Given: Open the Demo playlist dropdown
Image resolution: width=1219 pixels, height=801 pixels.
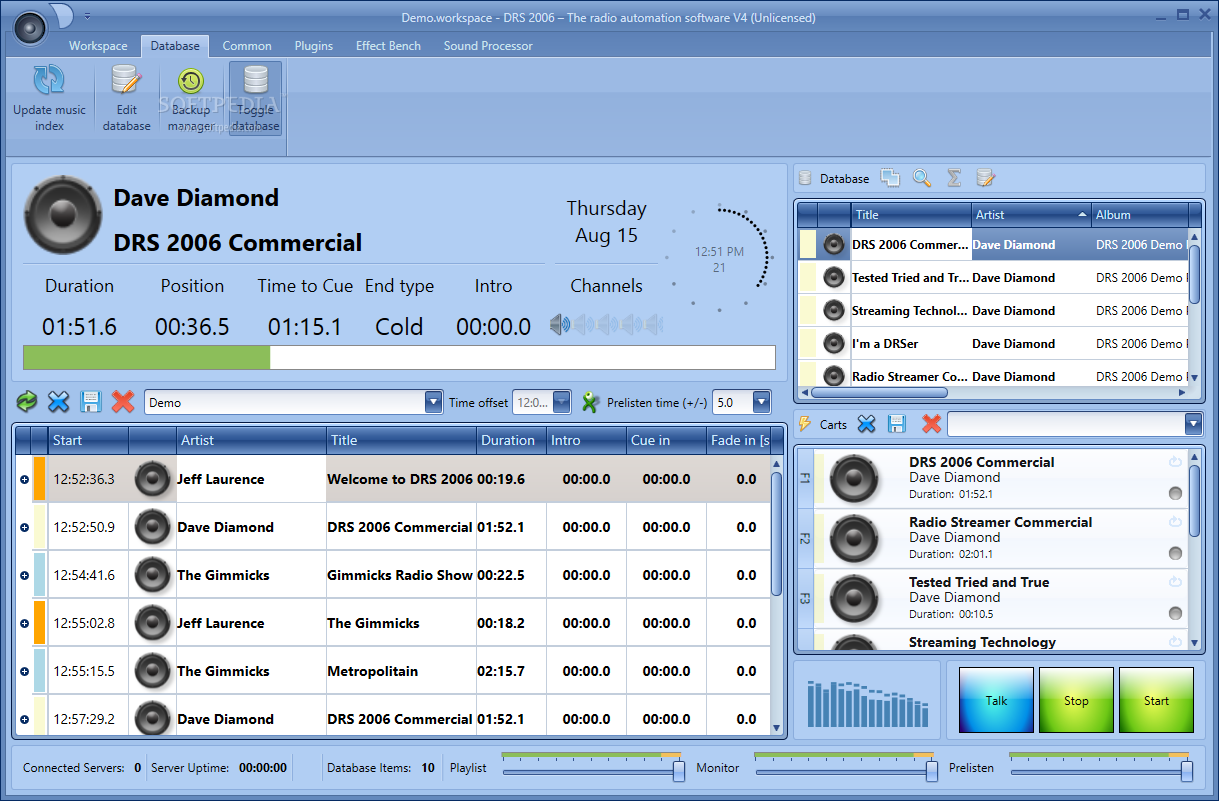Looking at the screenshot, I should click(x=433, y=402).
